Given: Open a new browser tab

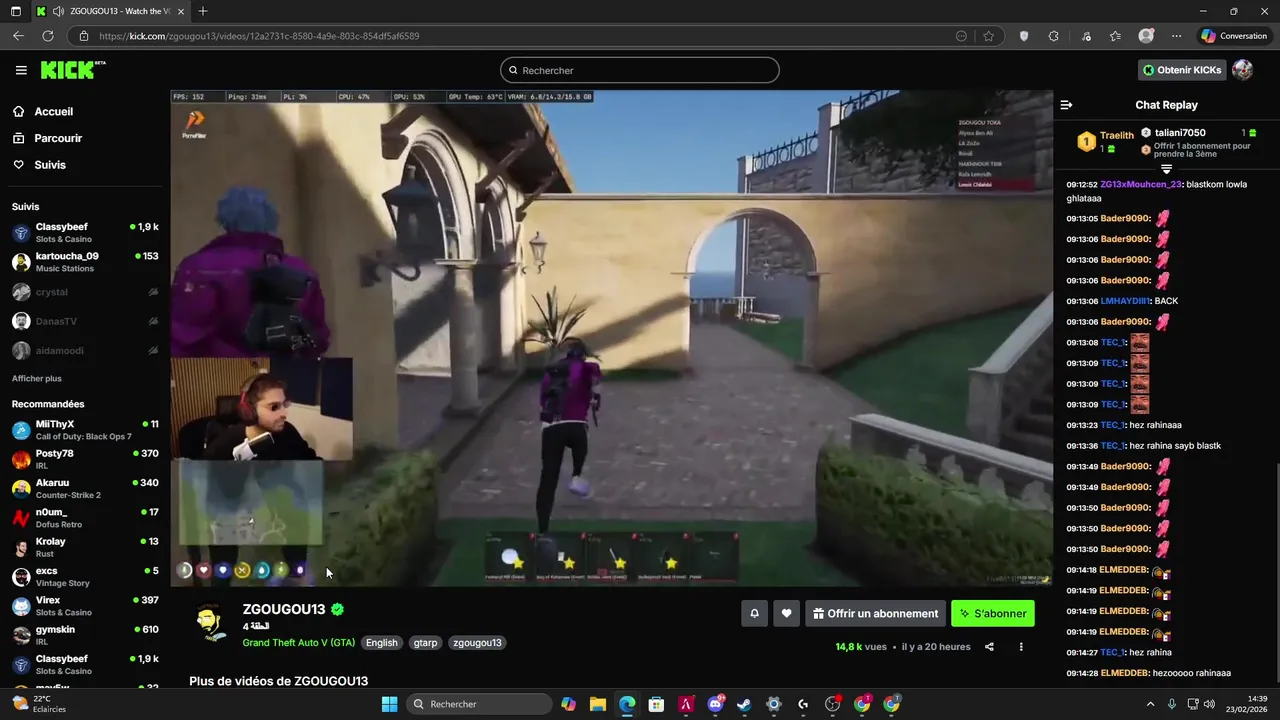Looking at the screenshot, I should point(203,11).
